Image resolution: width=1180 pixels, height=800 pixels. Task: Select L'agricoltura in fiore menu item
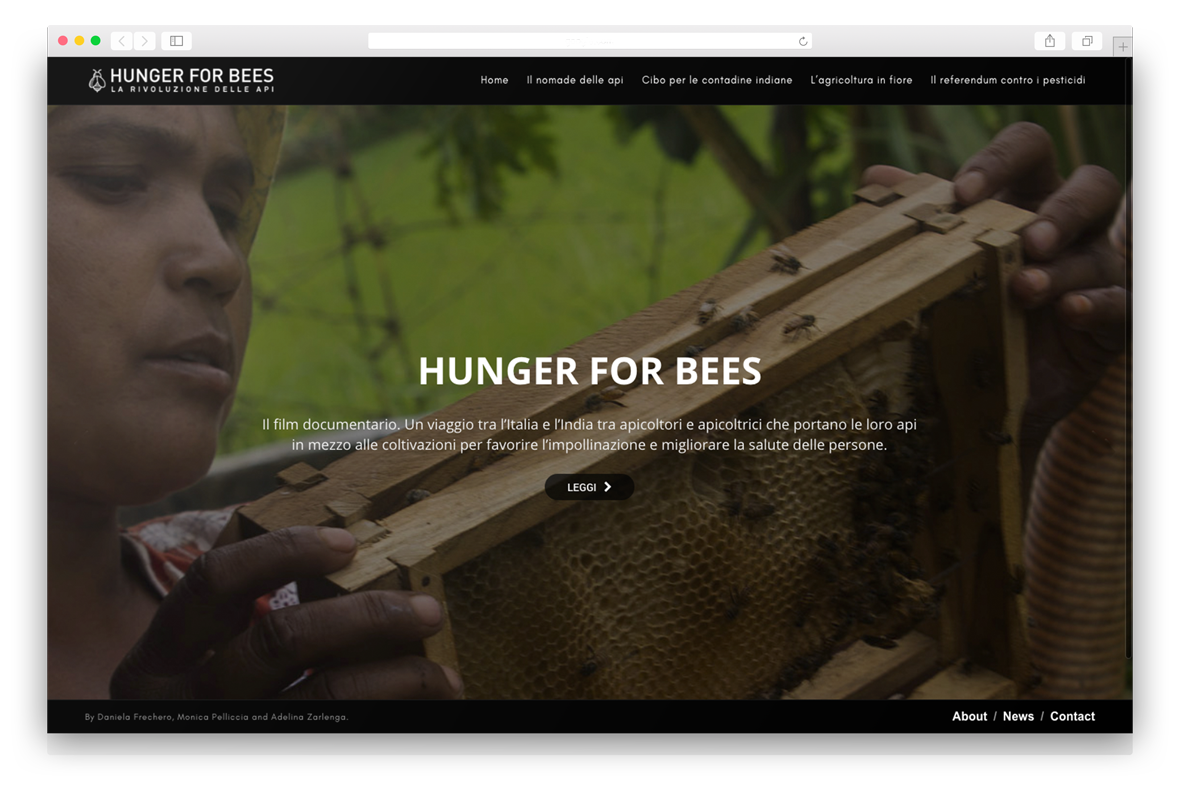pyautogui.click(x=861, y=80)
